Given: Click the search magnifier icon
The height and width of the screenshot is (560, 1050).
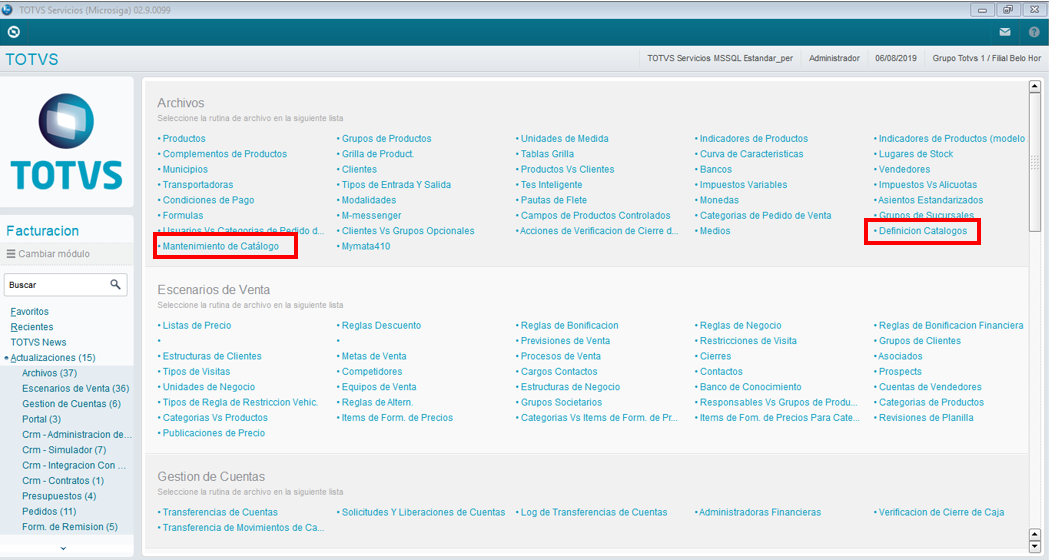Looking at the screenshot, I should pos(115,285).
